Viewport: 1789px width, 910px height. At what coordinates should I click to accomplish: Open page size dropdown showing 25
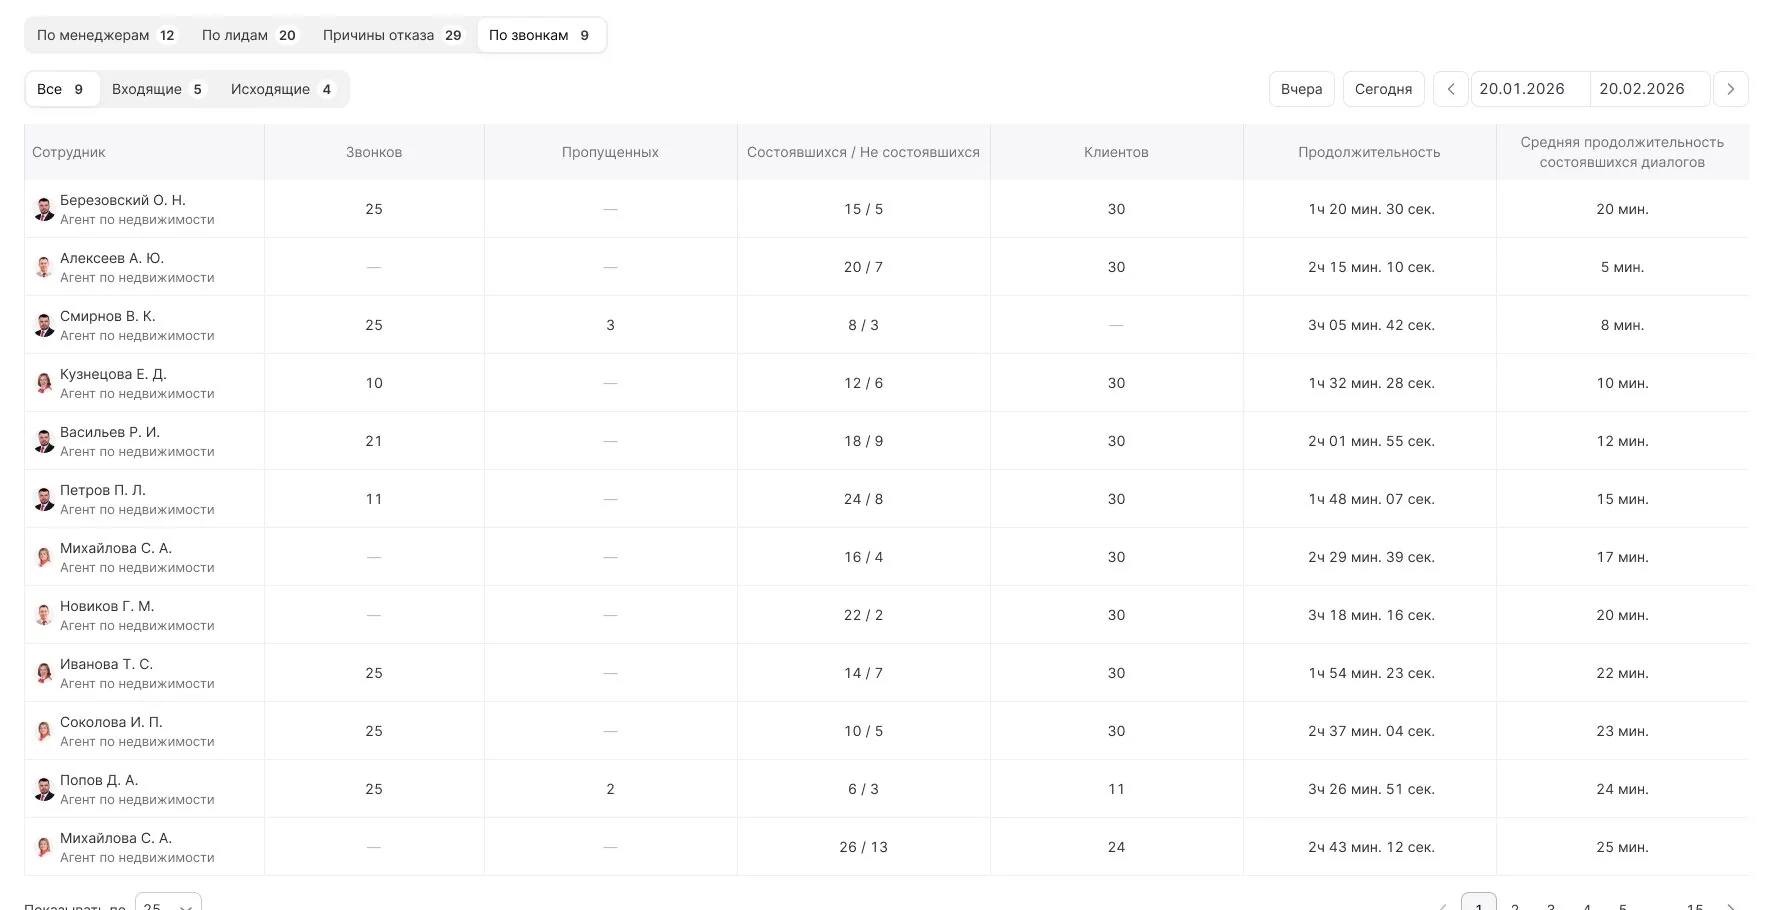[168, 904]
